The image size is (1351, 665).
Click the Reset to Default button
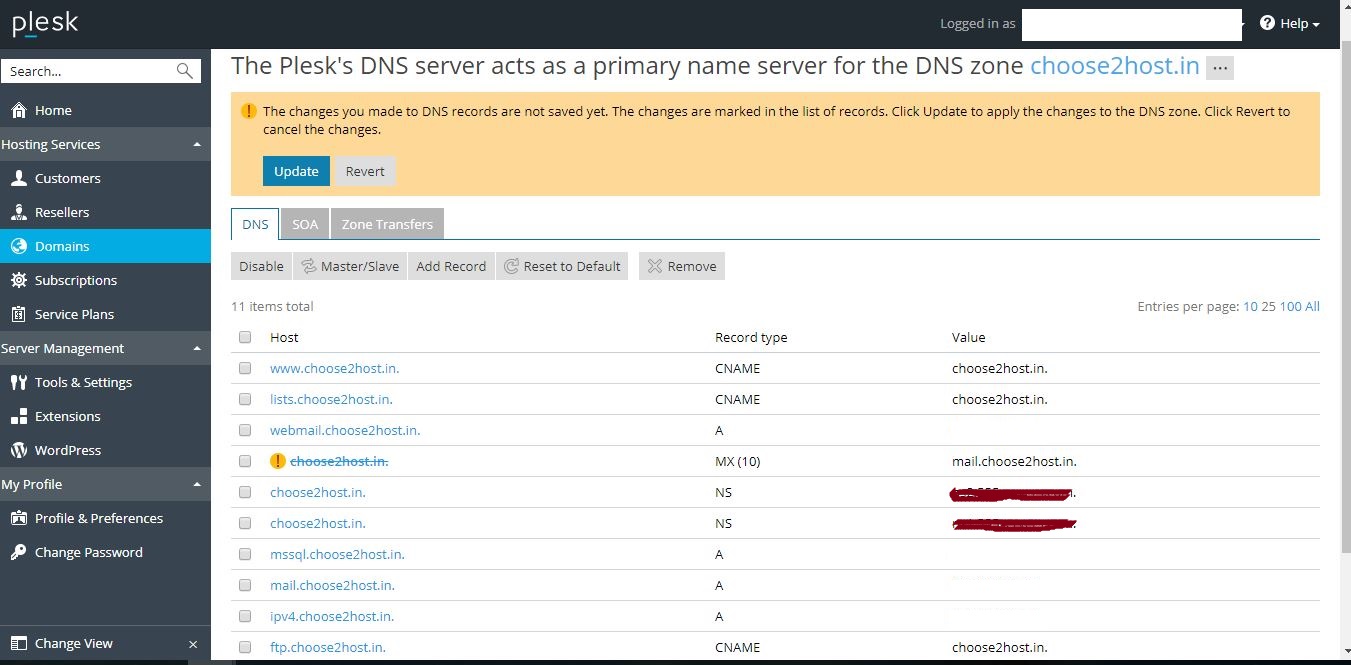pos(562,266)
